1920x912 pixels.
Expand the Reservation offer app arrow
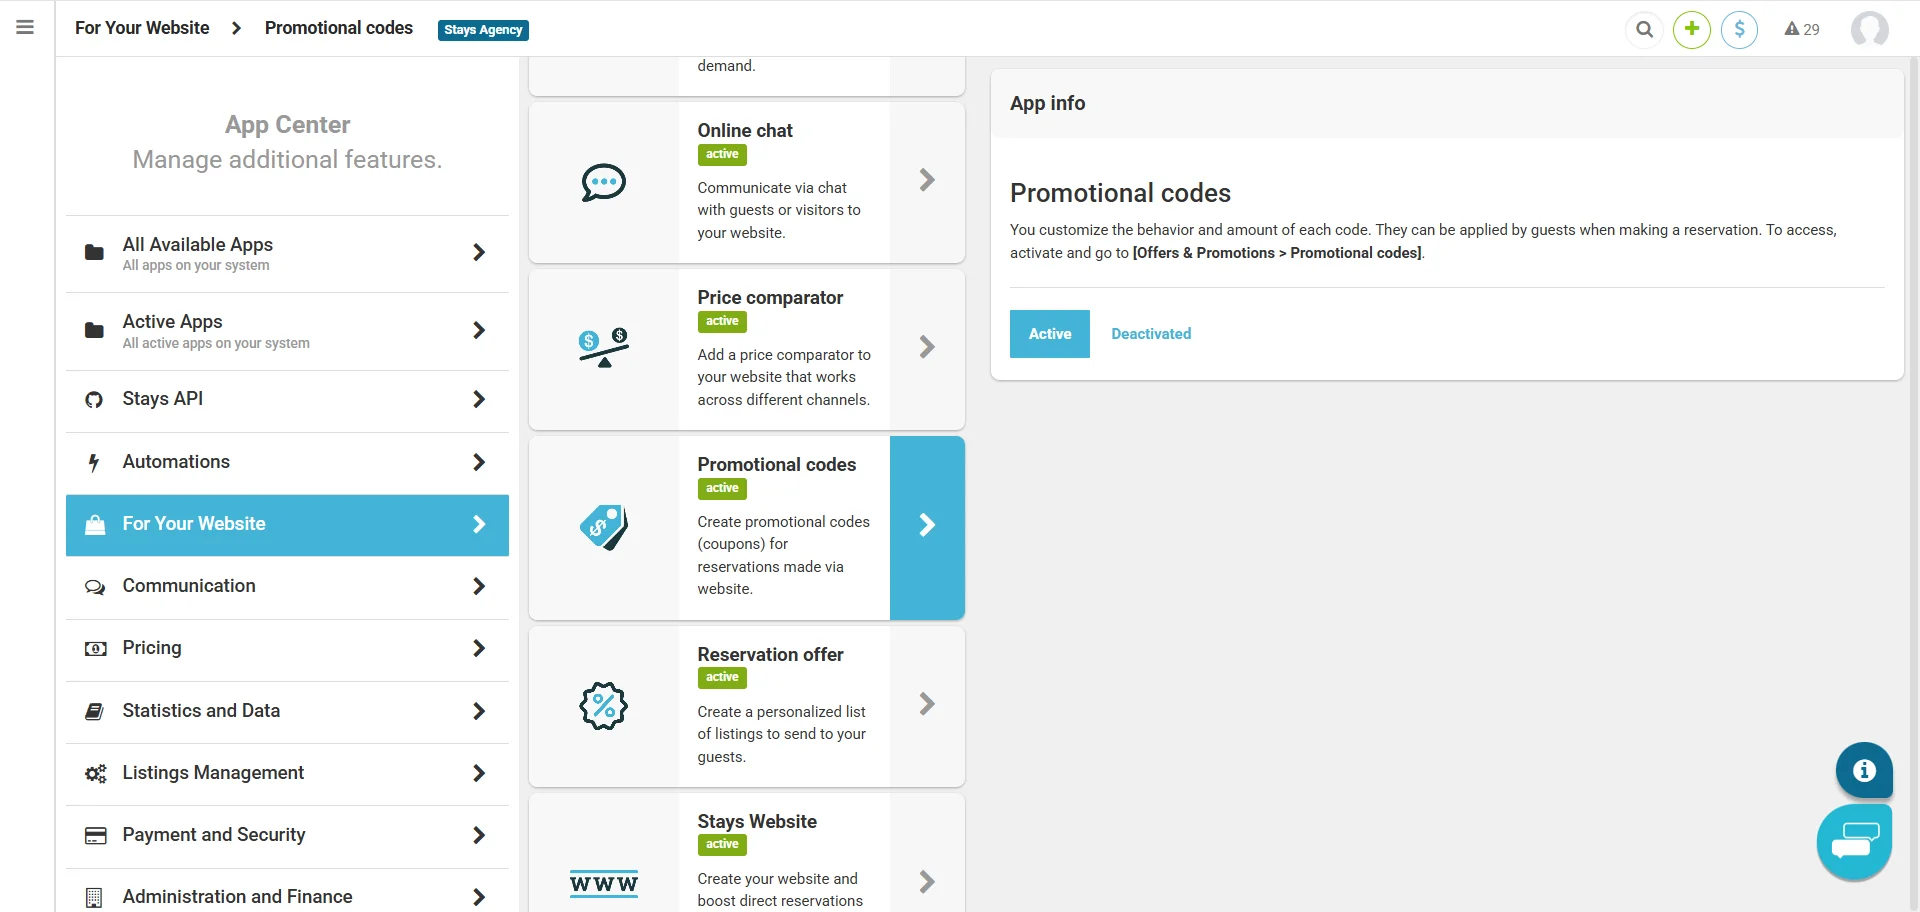927,705
